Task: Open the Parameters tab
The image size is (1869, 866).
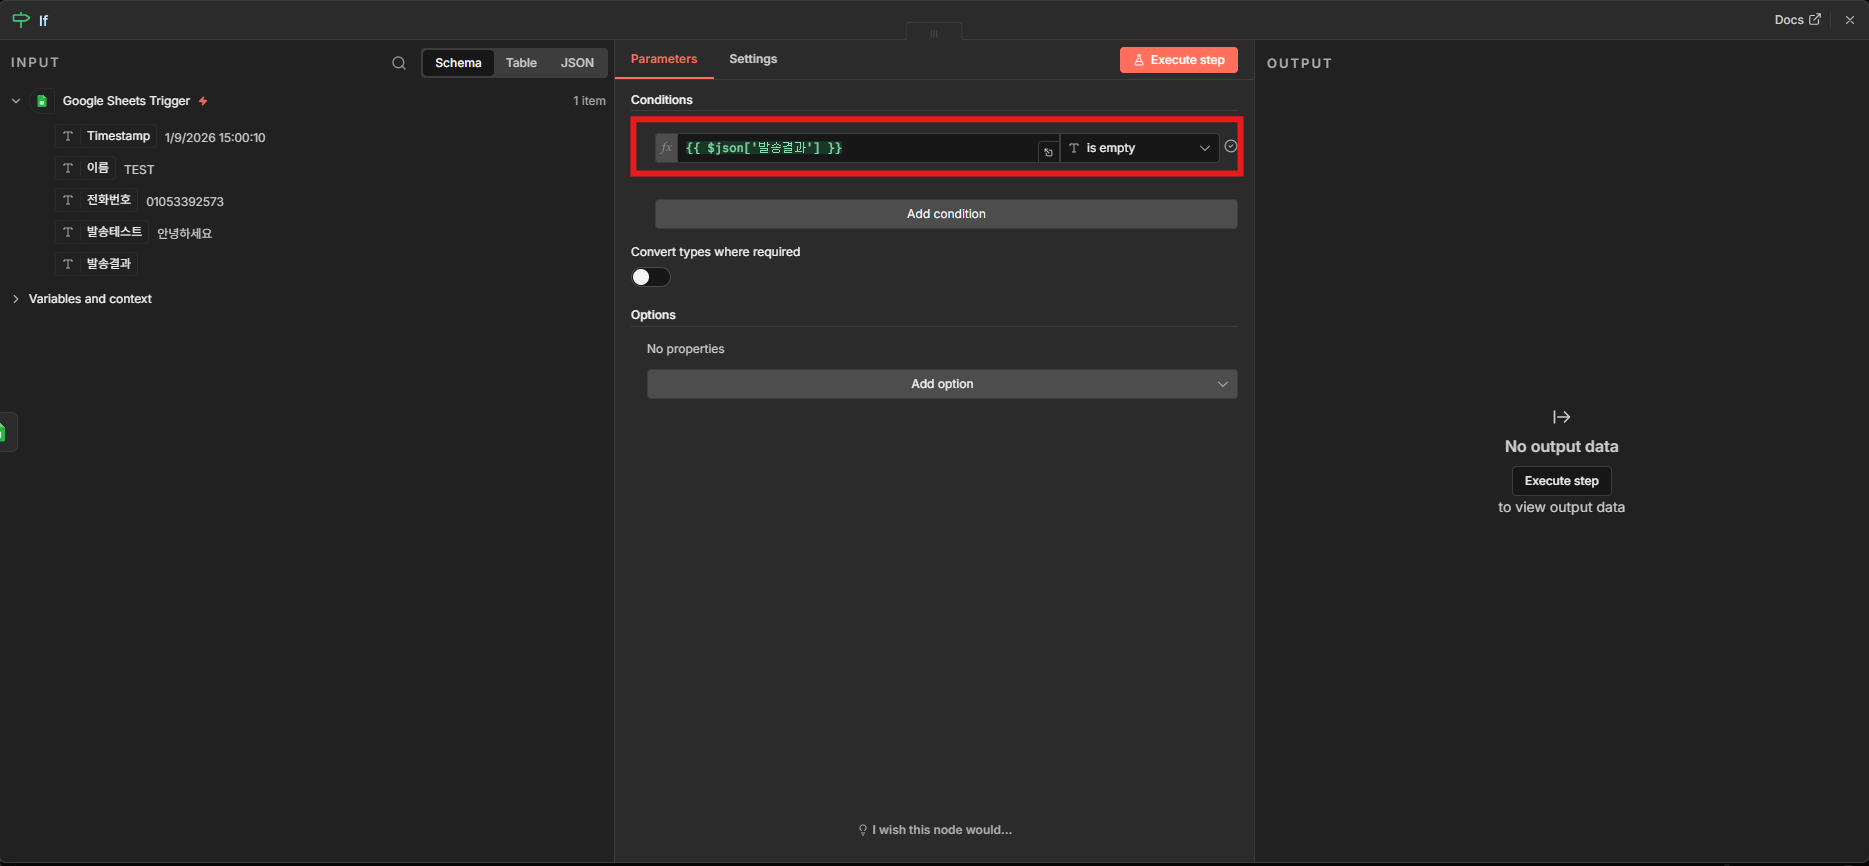Action: click(664, 59)
